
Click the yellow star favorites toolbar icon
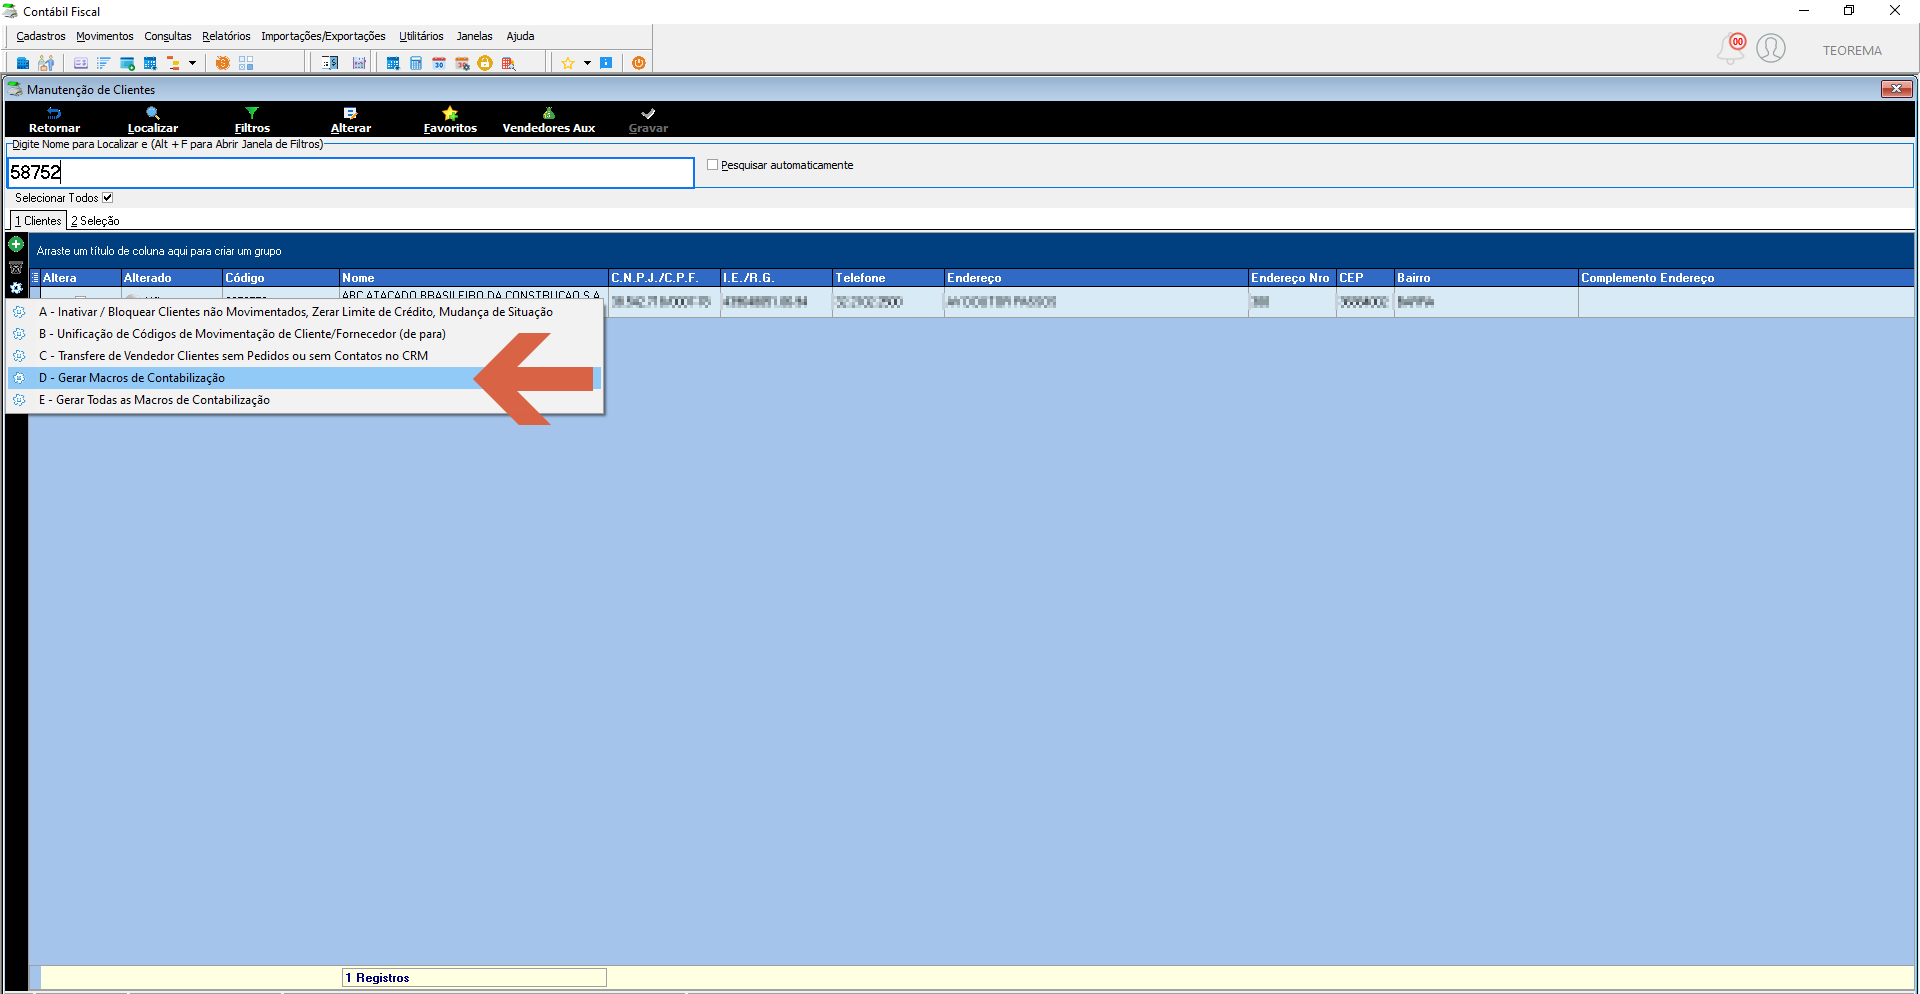click(568, 63)
